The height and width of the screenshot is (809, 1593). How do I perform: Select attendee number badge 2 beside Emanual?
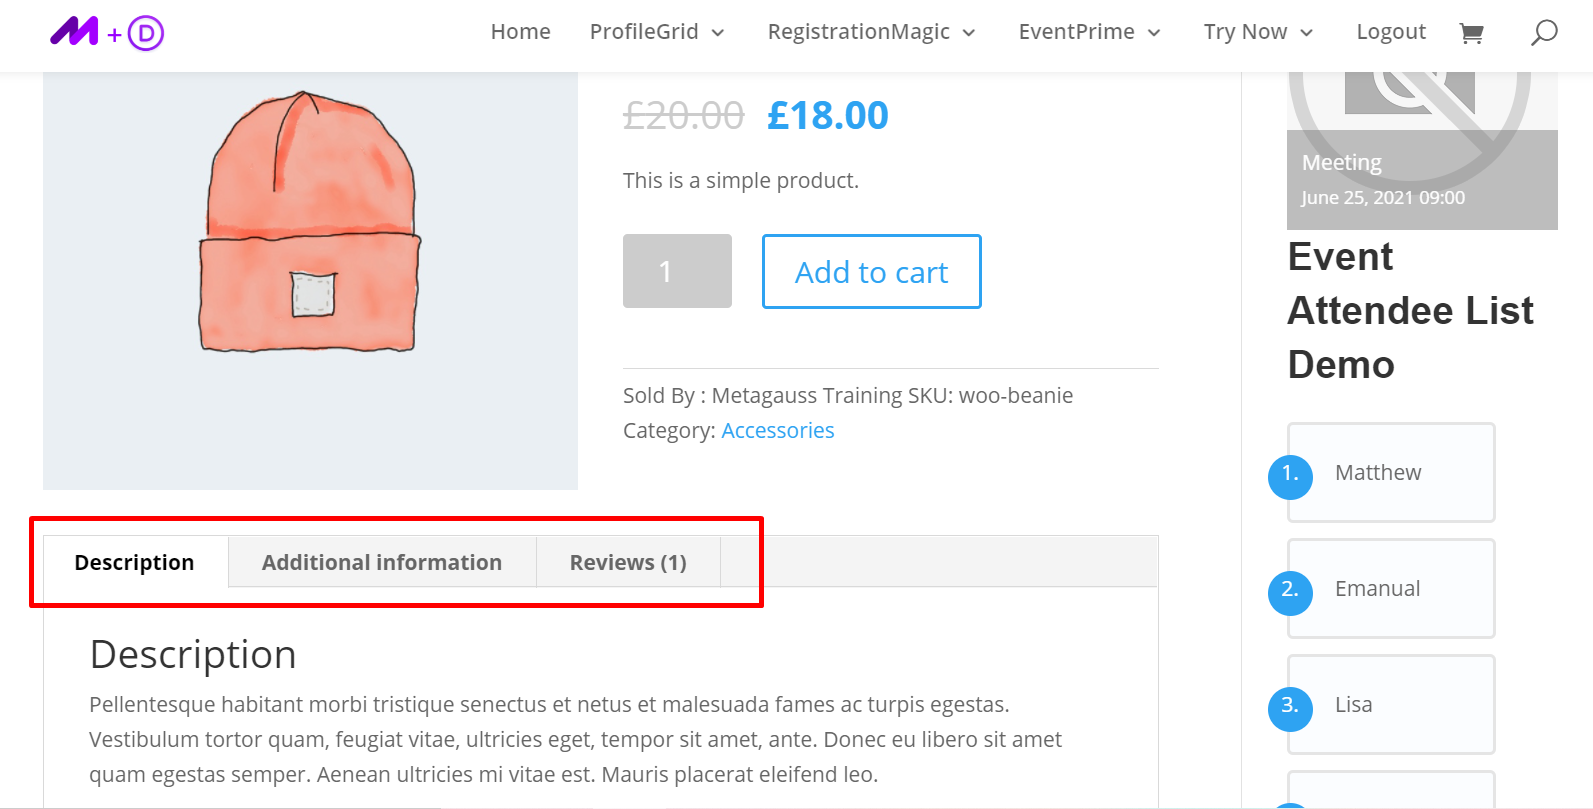(1290, 593)
